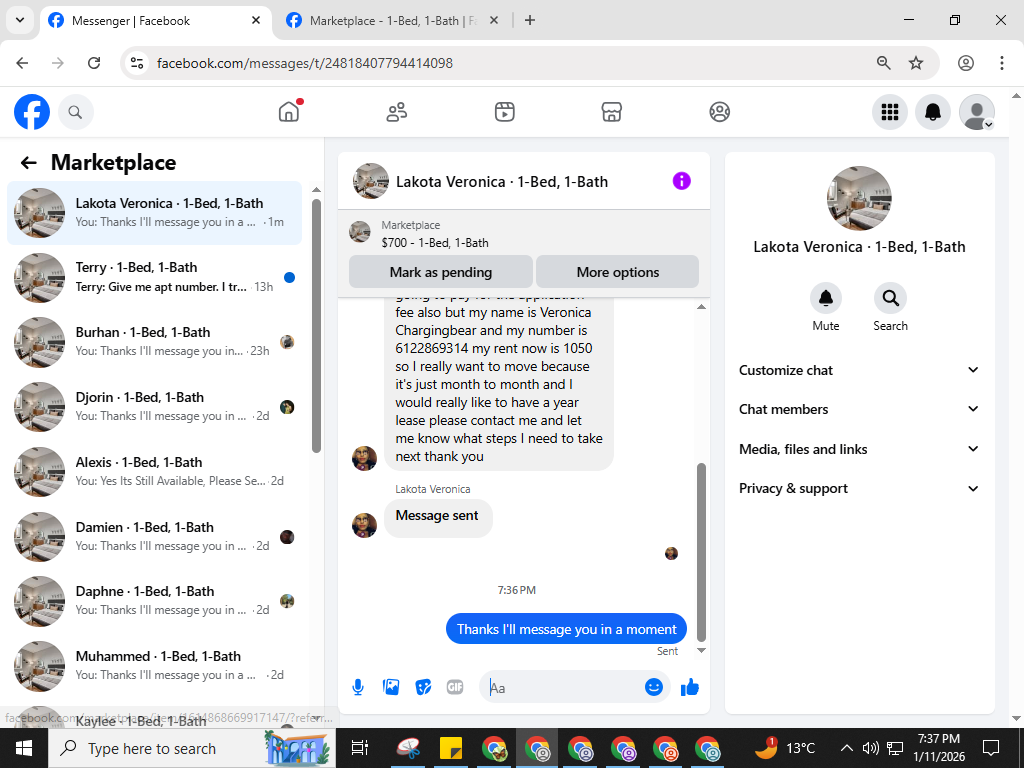Screen dimensions: 1024x768
Task: Click the back arrow beside Marketplace heading
Action: point(28,163)
